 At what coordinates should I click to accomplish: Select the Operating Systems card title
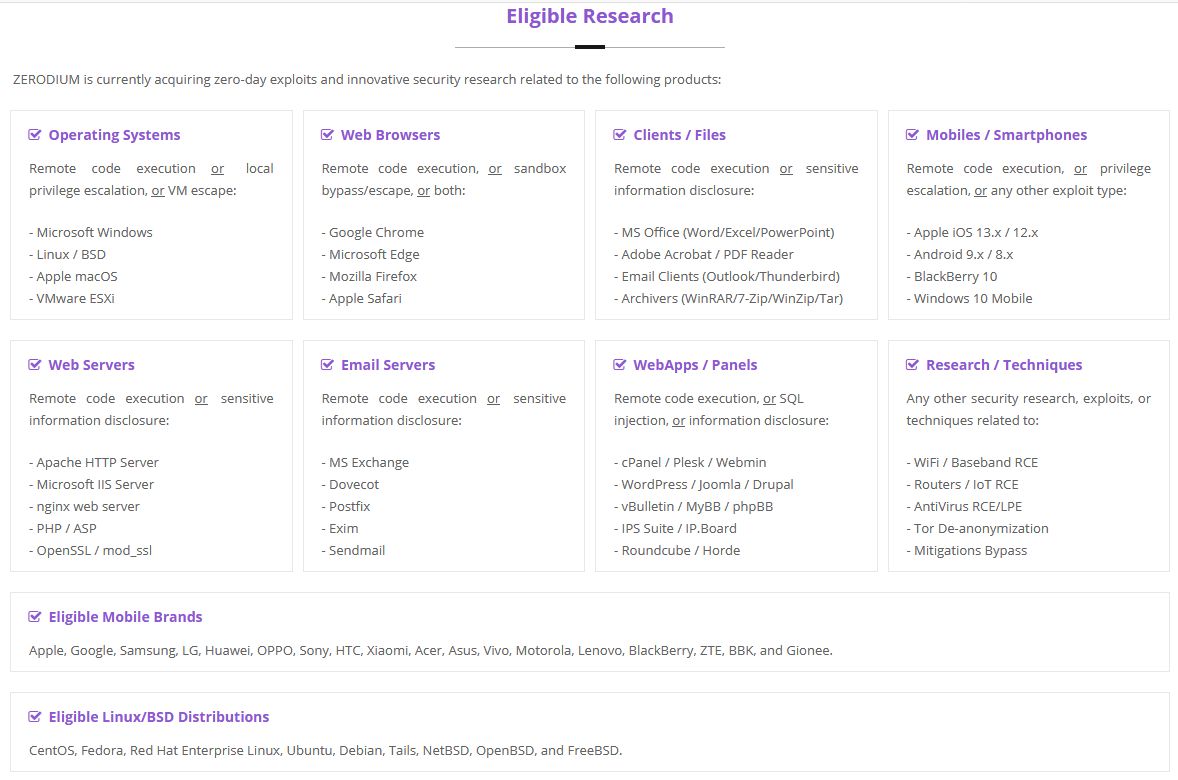point(114,135)
